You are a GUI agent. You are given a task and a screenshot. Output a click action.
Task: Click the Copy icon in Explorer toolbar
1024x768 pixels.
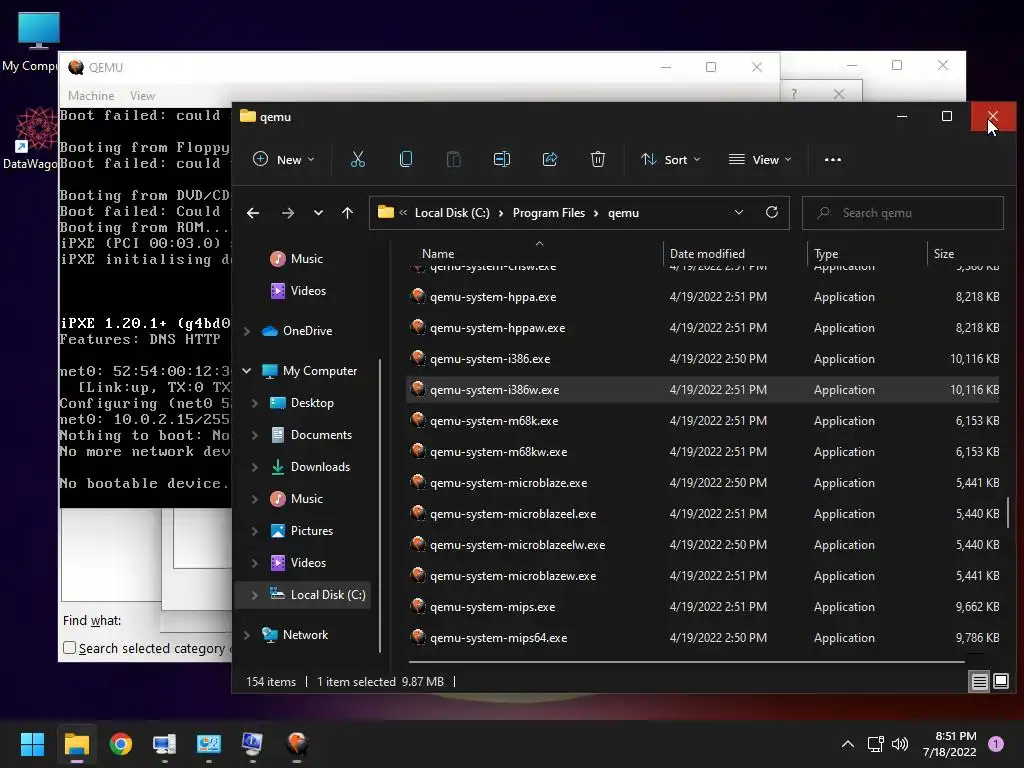[406, 159]
